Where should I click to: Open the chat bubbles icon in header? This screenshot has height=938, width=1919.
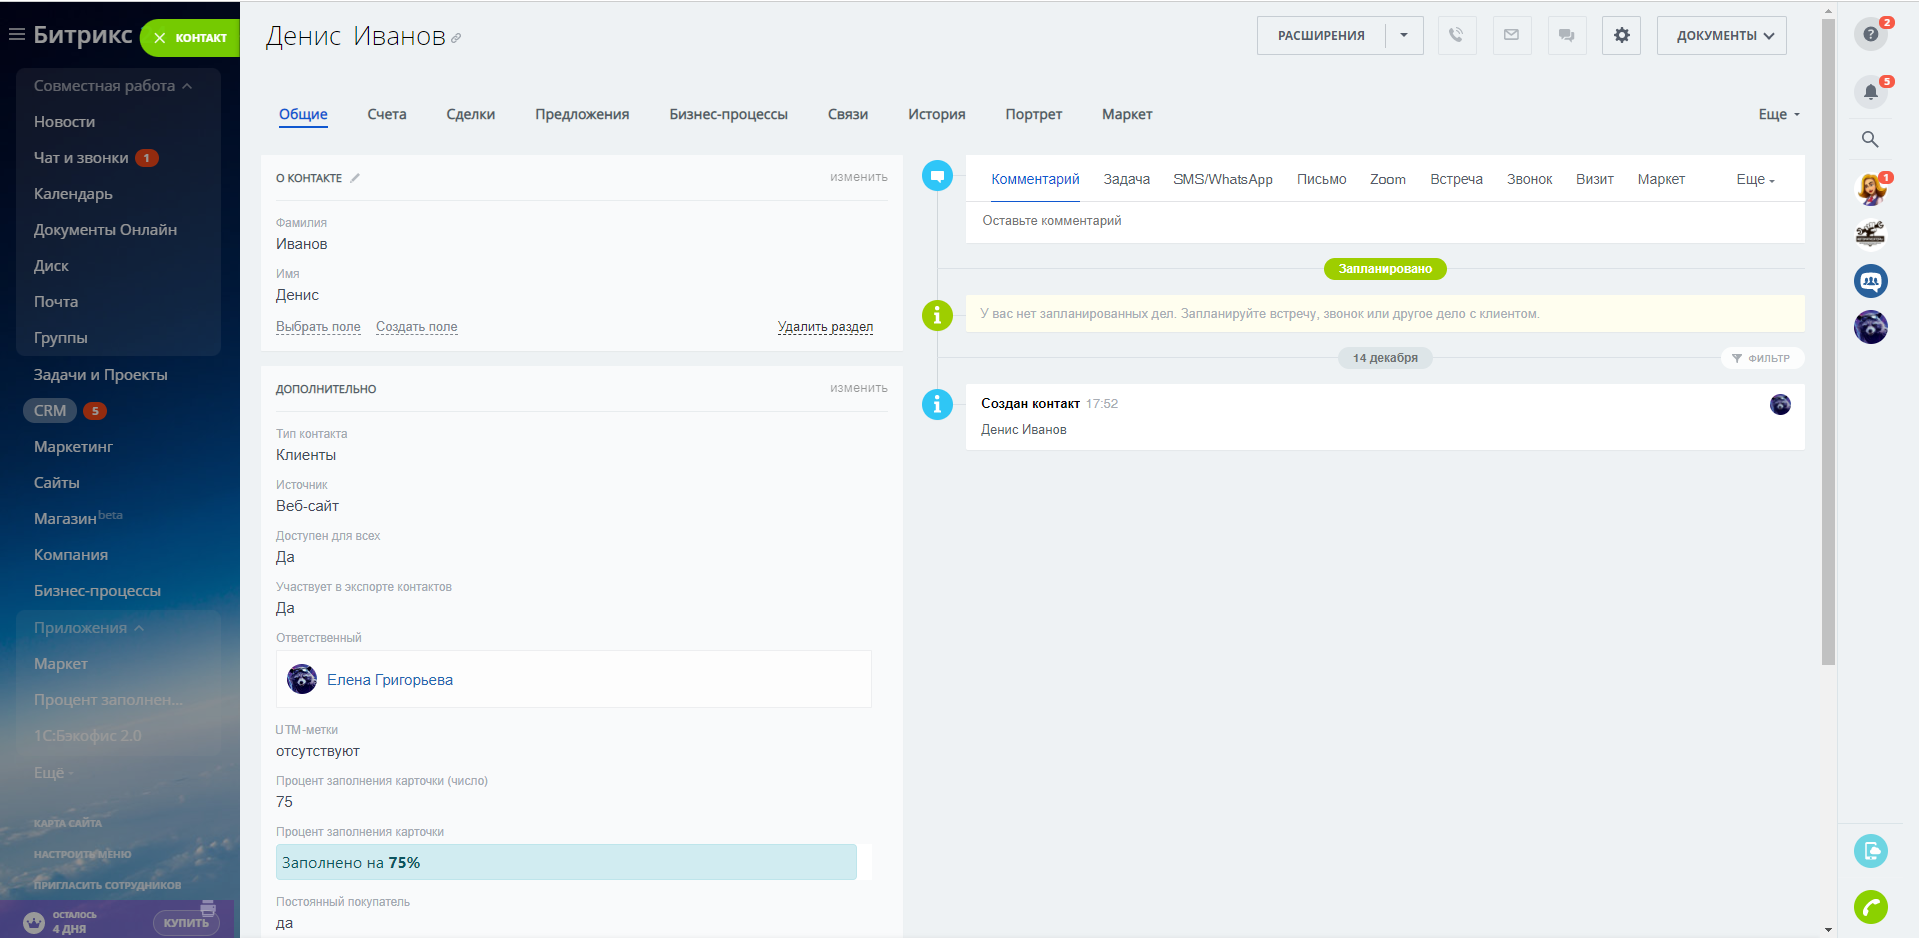(x=1566, y=35)
